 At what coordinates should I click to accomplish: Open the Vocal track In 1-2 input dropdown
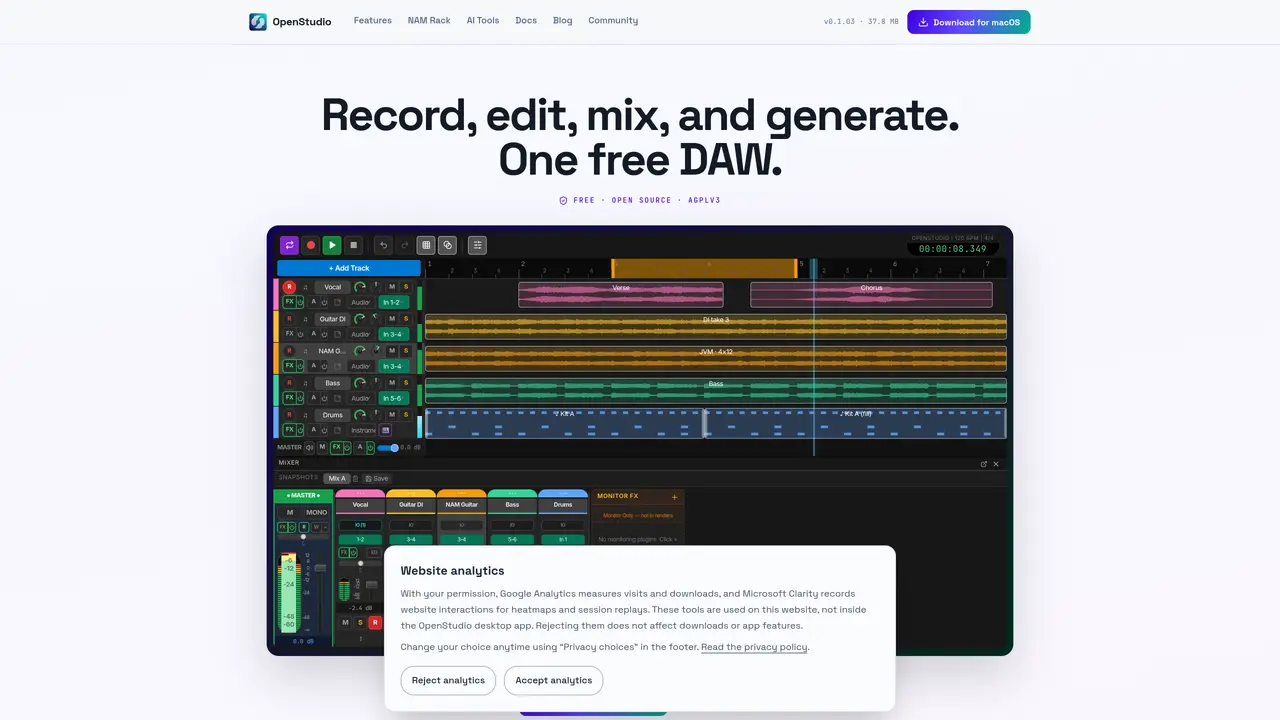[393, 302]
